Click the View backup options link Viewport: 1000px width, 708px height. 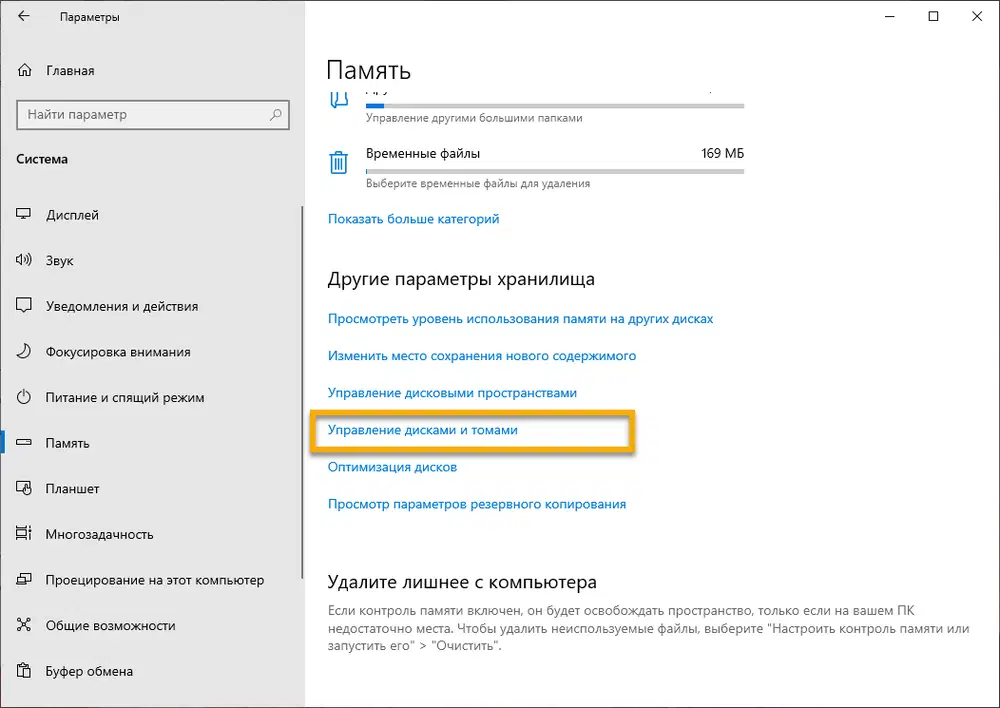coord(477,504)
